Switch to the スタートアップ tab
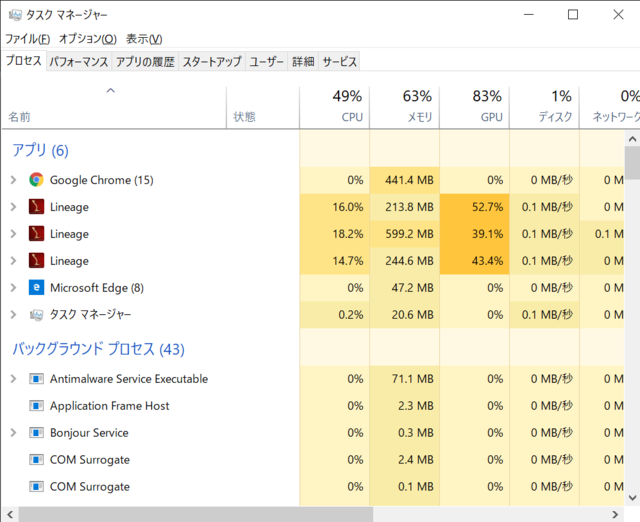This screenshot has height=522, width=640. 212,62
